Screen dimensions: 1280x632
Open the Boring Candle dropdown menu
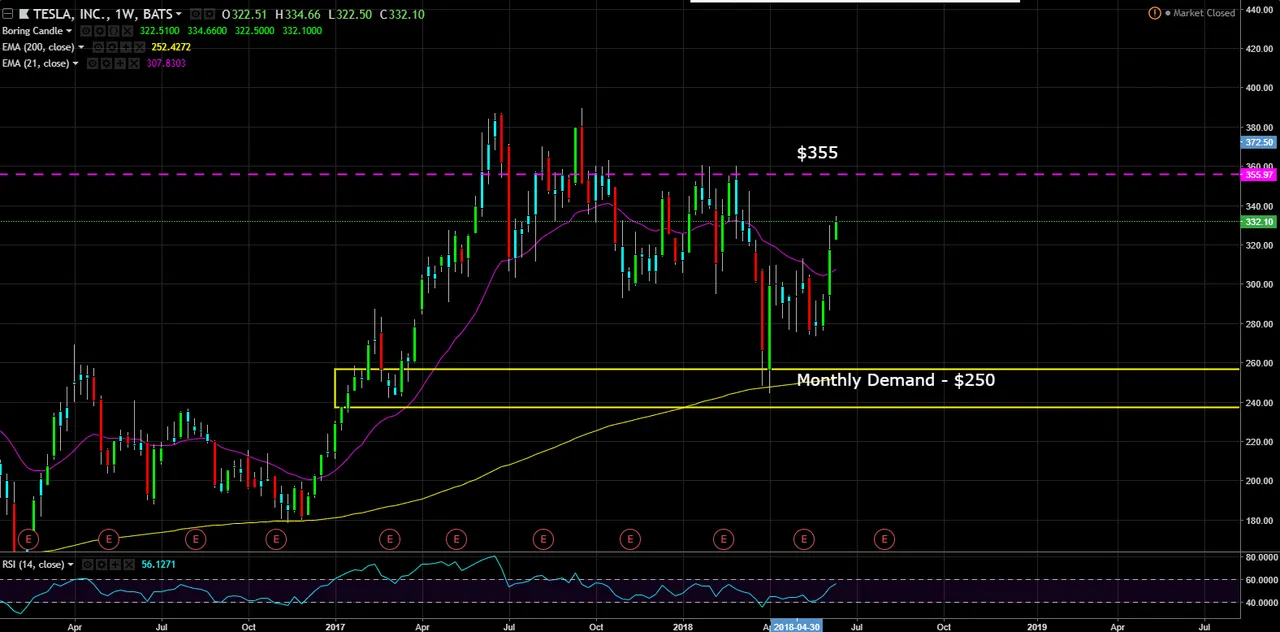[x=69, y=31]
